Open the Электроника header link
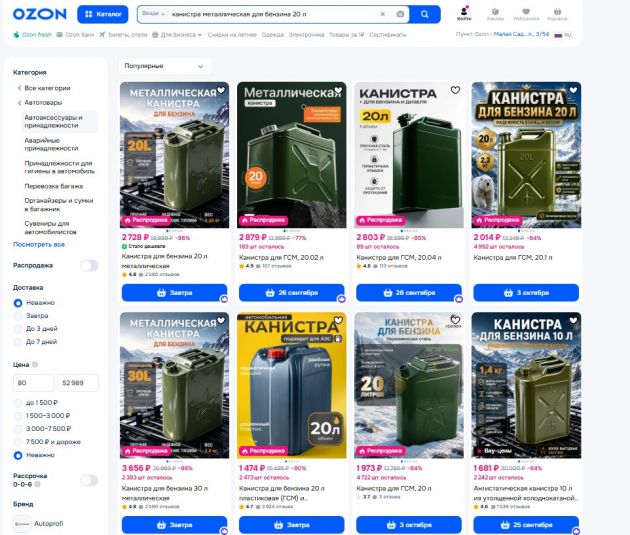This screenshot has width=630, height=535. [x=306, y=35]
